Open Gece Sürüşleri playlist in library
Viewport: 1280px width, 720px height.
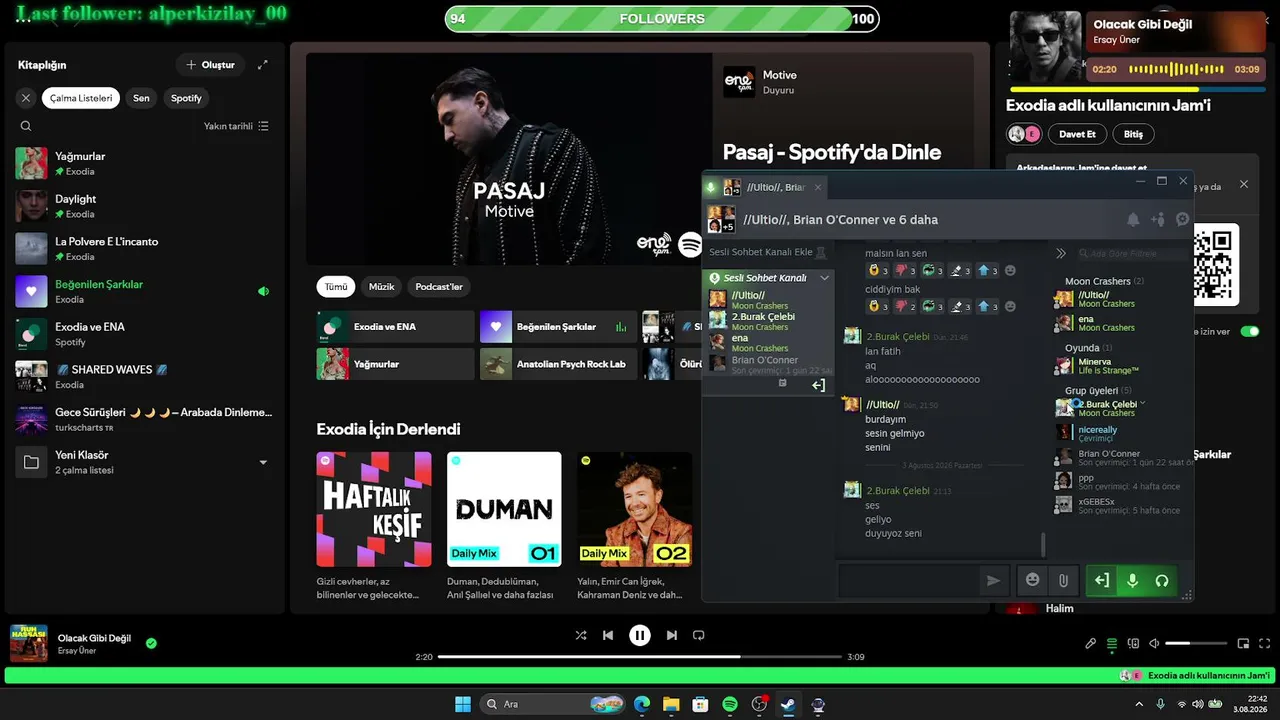[x=144, y=419]
